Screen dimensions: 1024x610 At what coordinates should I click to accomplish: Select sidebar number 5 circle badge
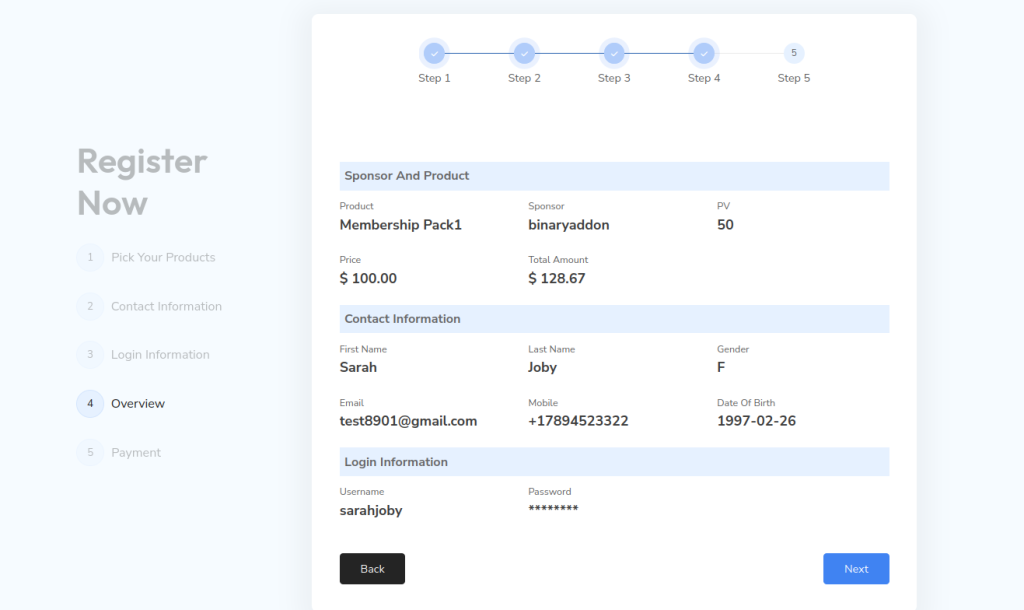[90, 453]
